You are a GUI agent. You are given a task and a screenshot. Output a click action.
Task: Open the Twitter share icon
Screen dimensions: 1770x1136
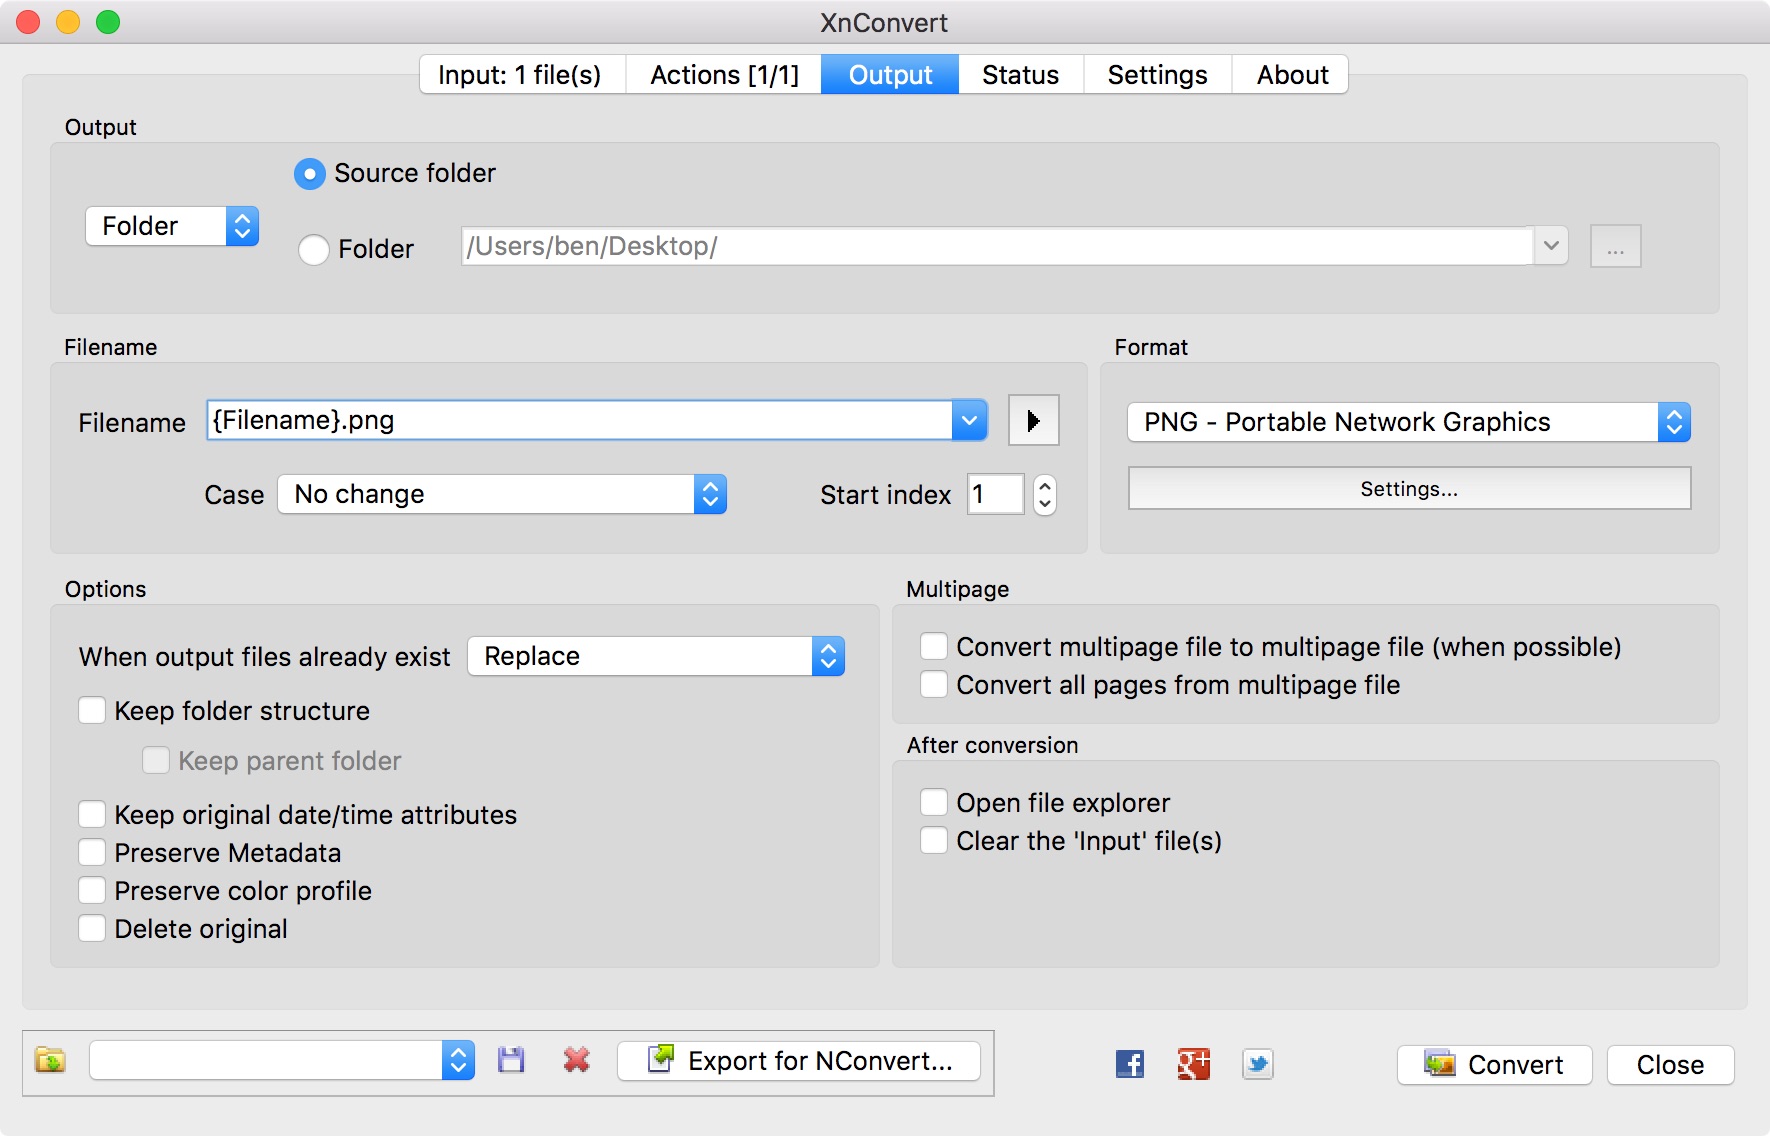[1257, 1064]
